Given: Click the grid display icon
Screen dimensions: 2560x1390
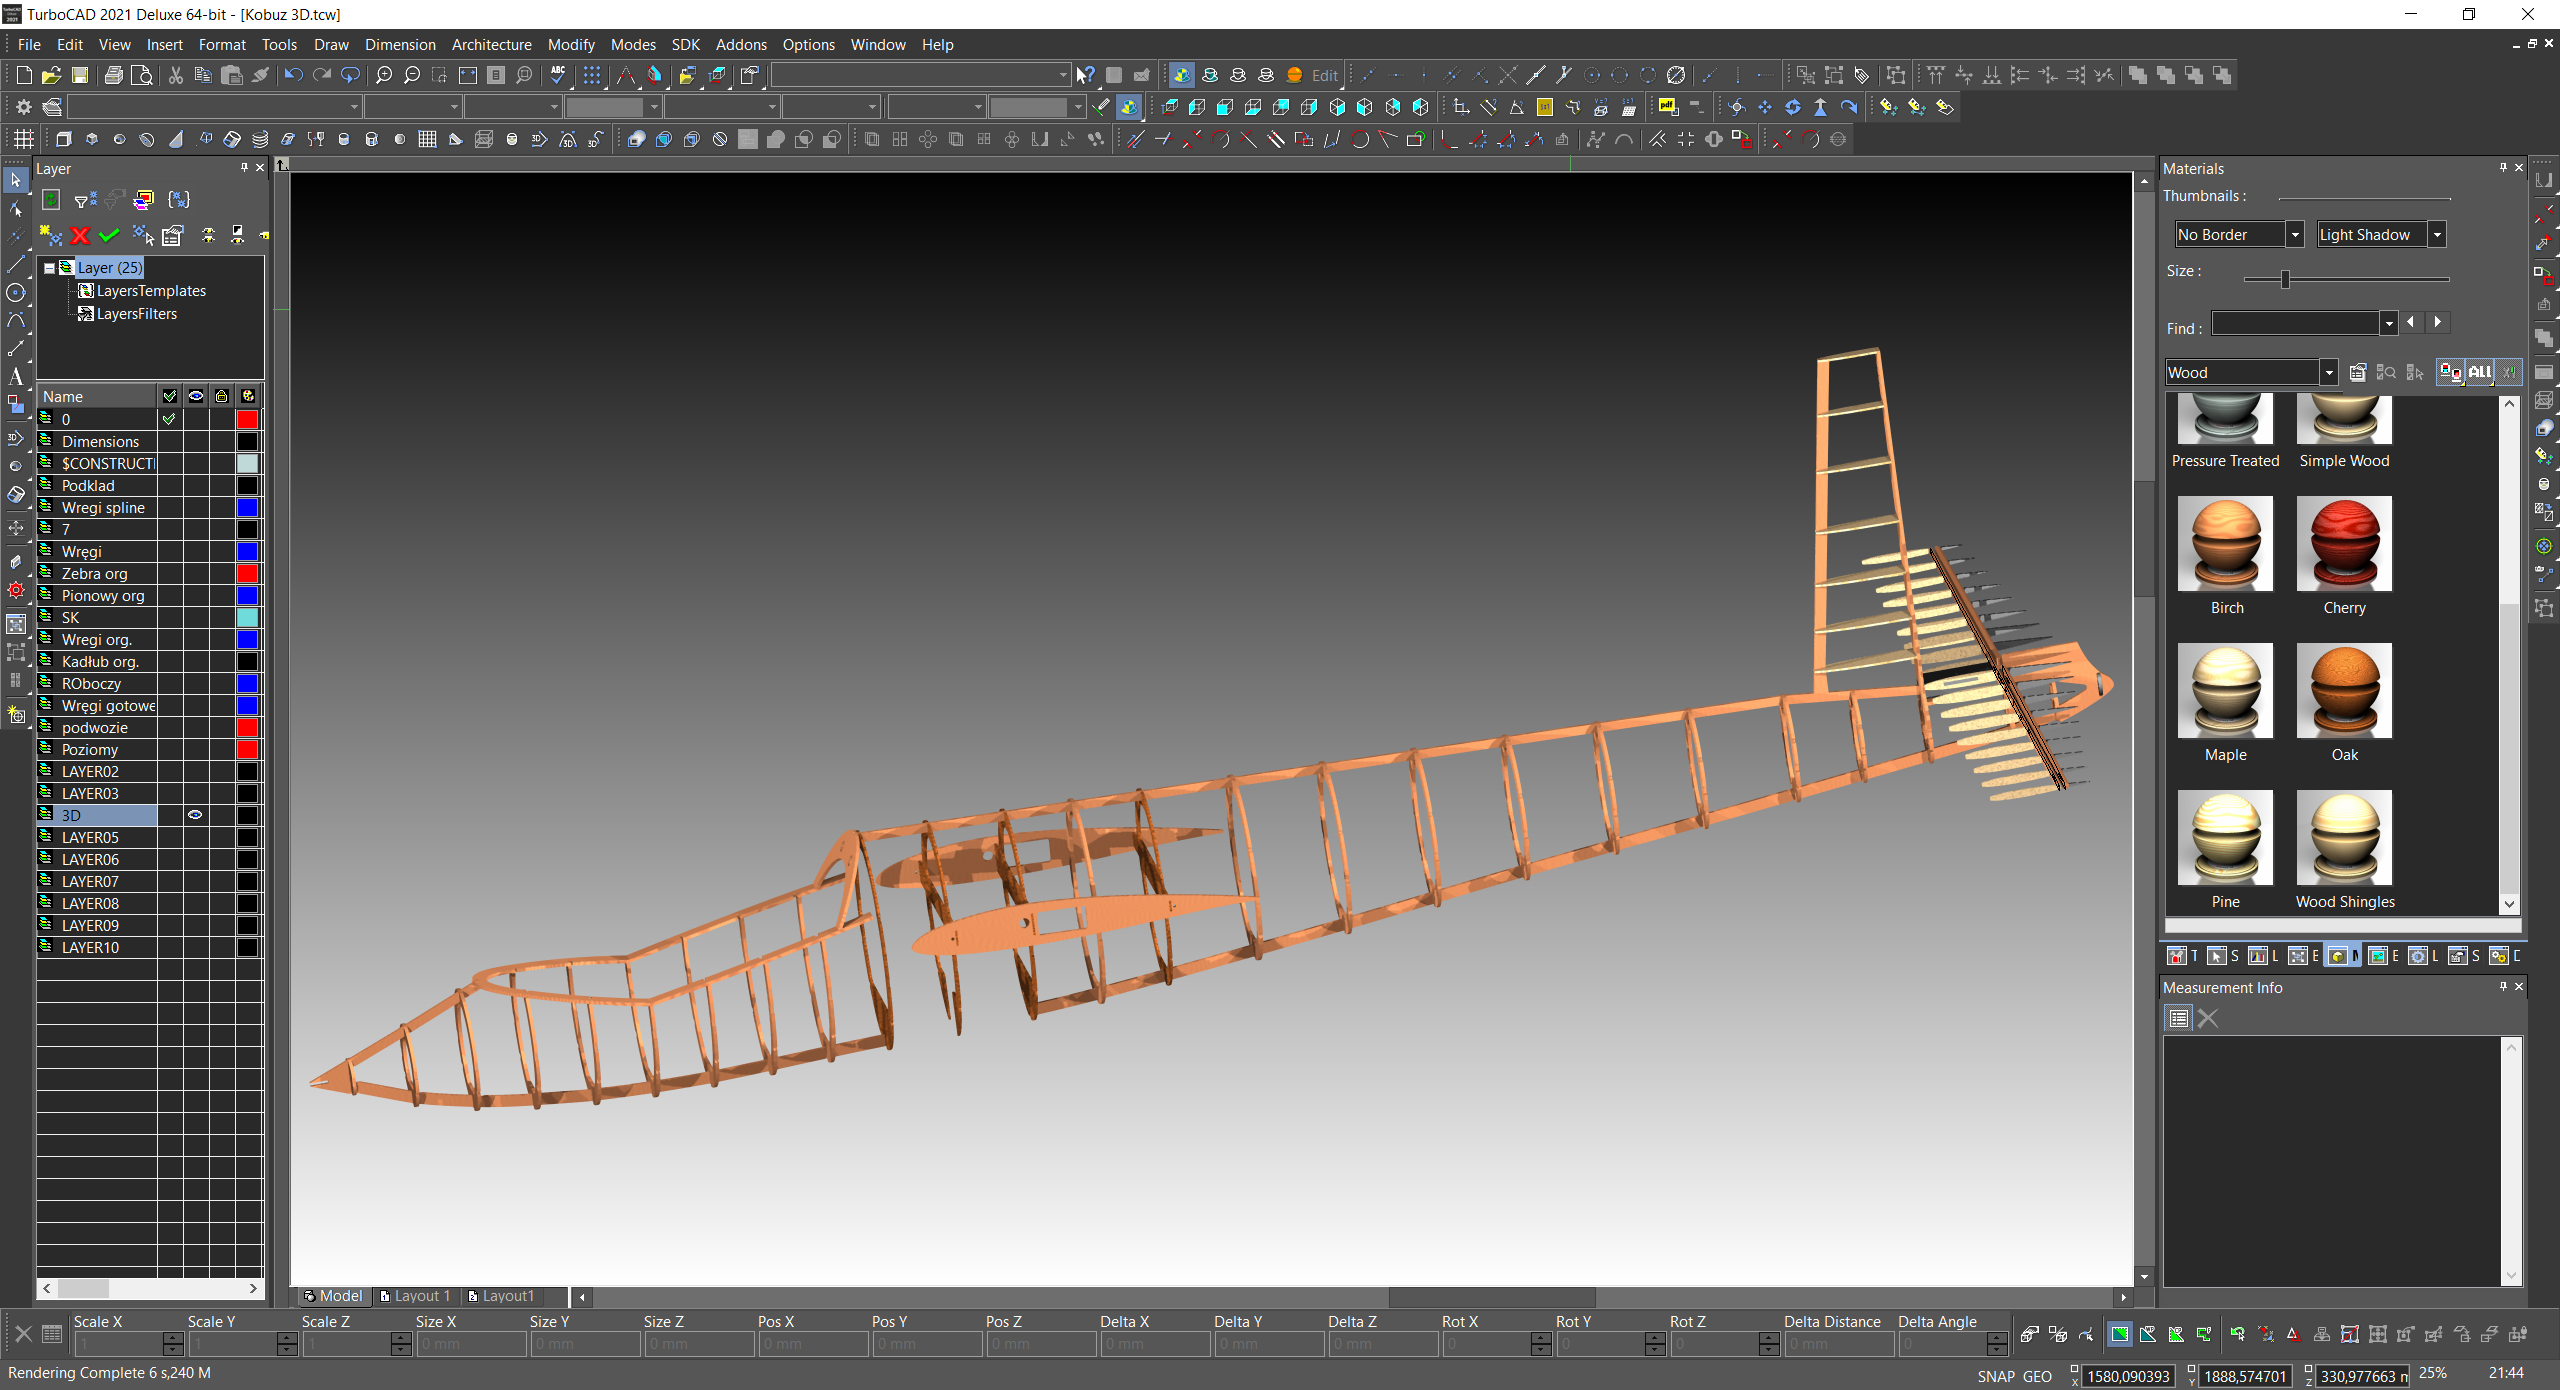Looking at the screenshot, I should (592, 75).
